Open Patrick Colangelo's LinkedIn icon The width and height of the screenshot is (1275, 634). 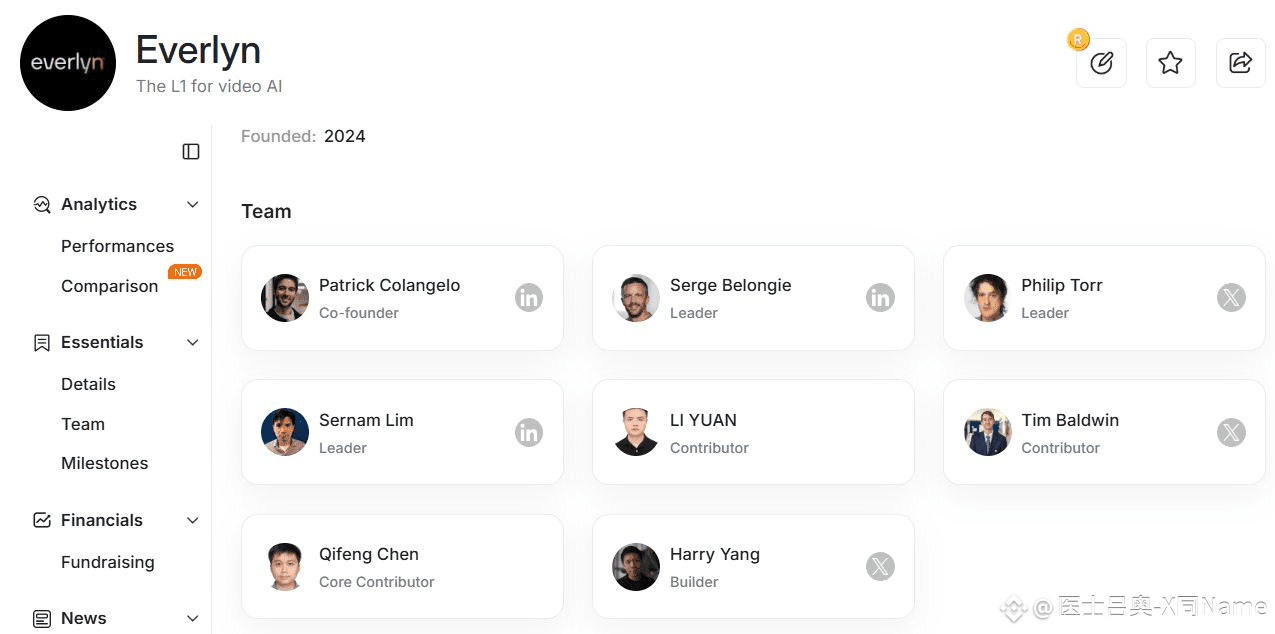tap(529, 298)
